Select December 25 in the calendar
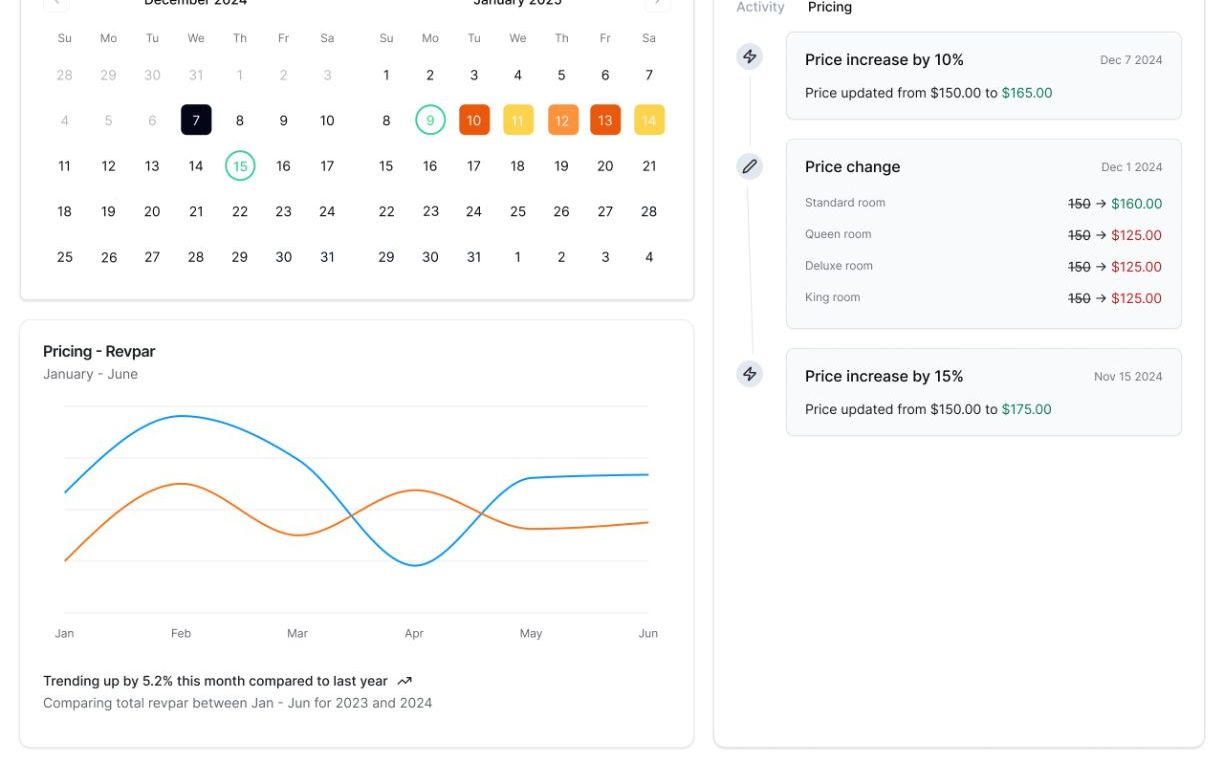This screenshot has height=765, width=1224. tap(65, 257)
